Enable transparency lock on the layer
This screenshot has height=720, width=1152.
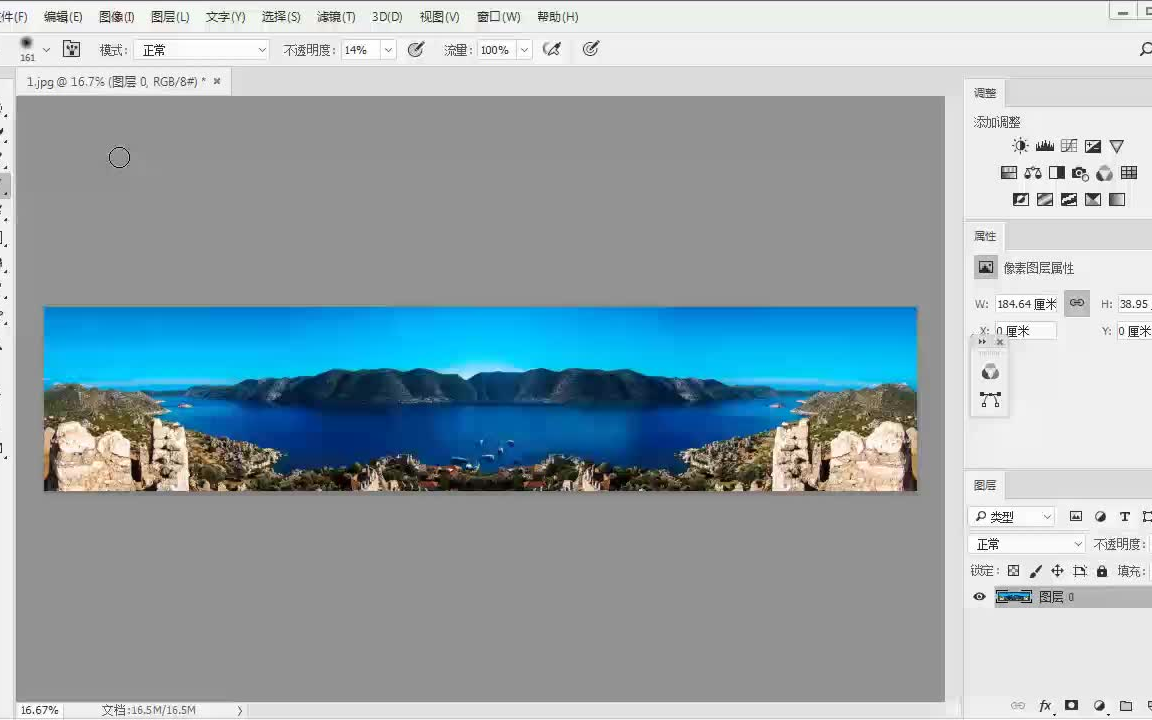pyautogui.click(x=1013, y=570)
